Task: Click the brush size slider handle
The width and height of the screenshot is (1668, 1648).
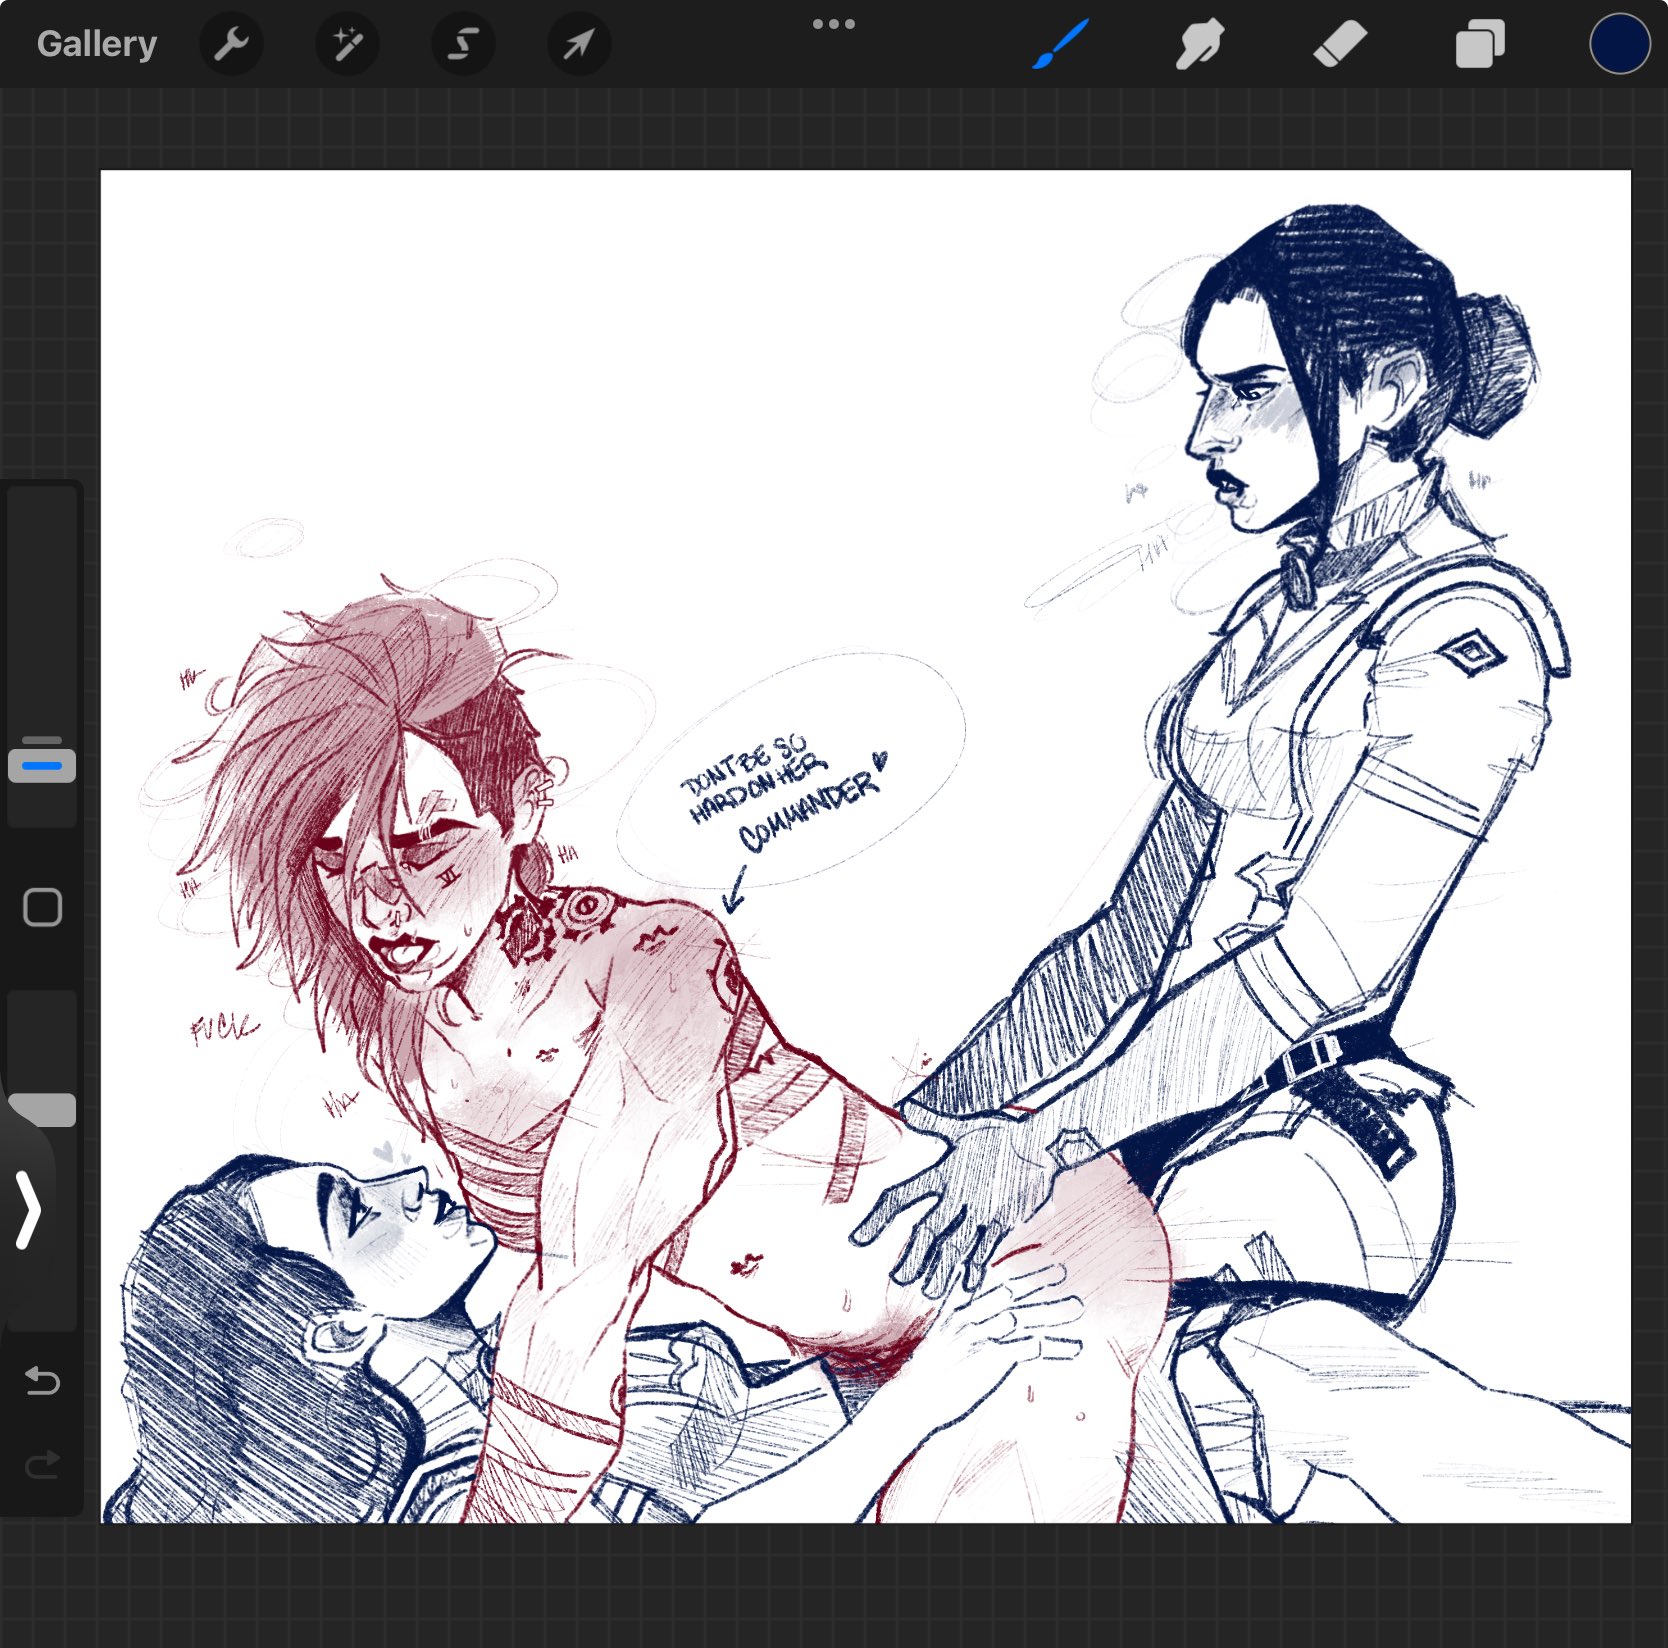Action: (42, 764)
